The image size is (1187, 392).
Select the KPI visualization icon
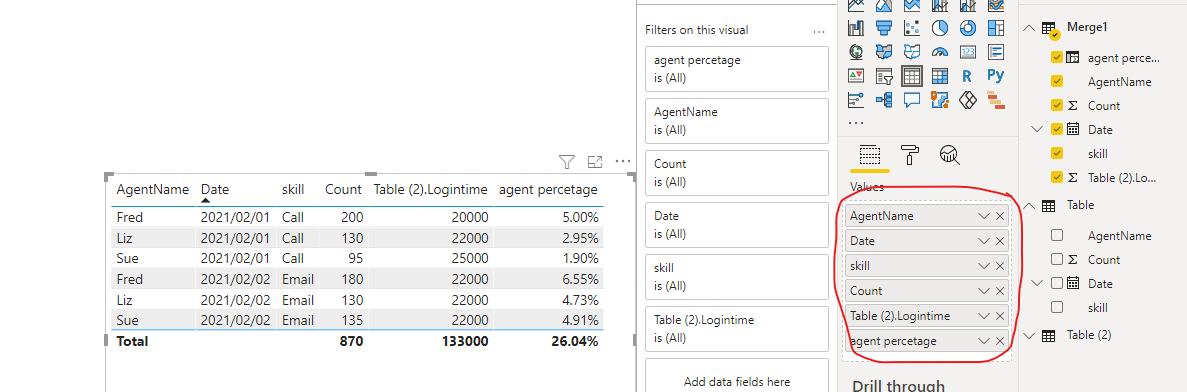point(856,76)
